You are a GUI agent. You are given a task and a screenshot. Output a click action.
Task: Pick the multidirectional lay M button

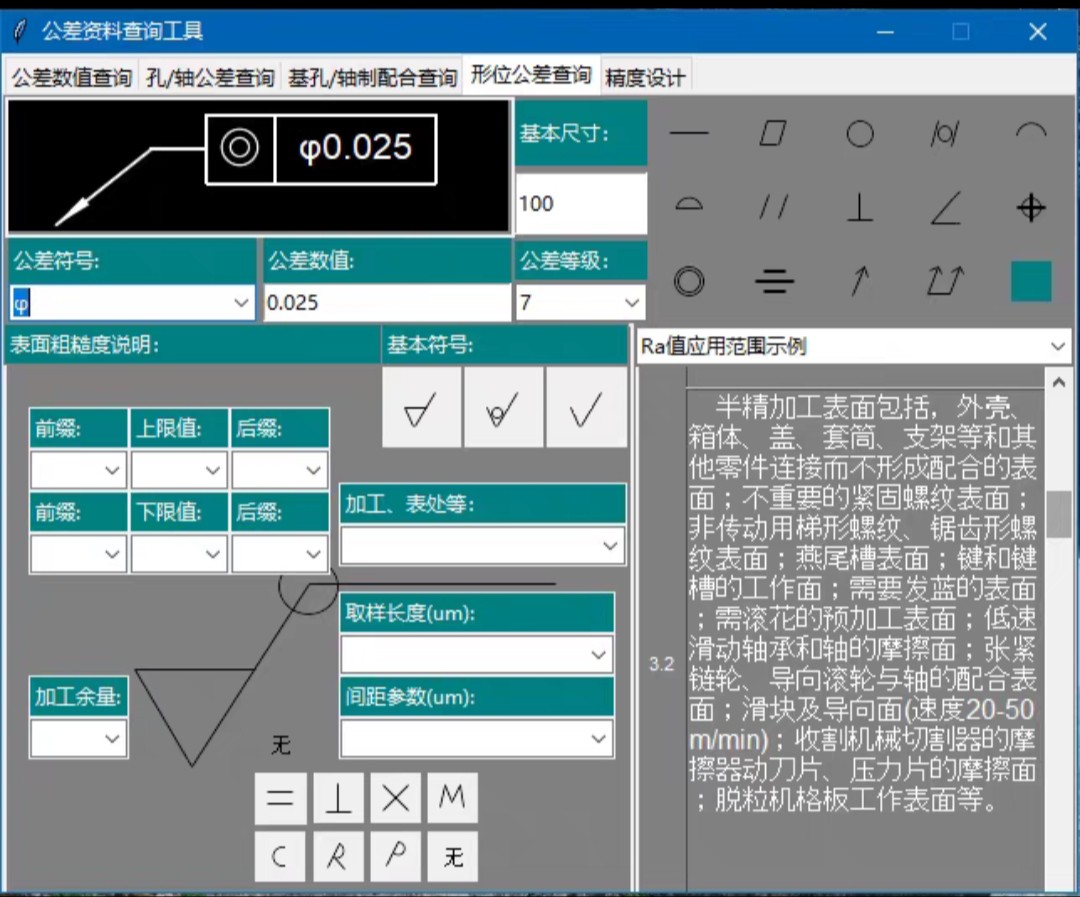(453, 798)
